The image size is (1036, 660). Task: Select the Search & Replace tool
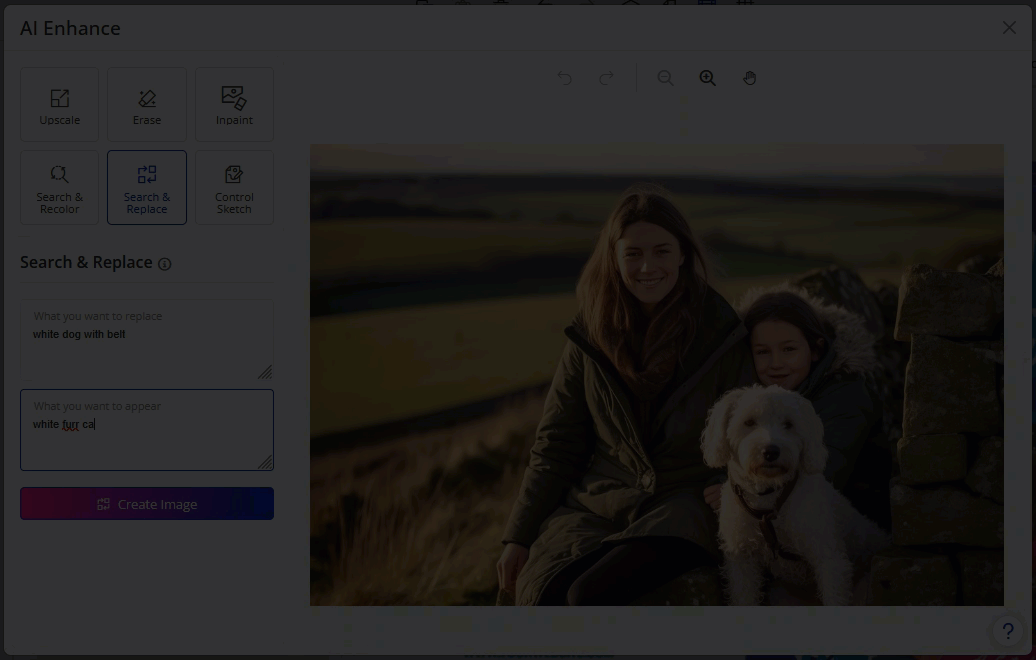147,188
